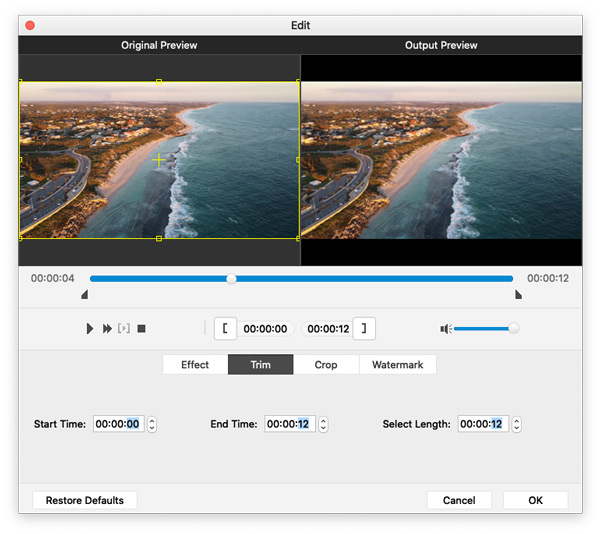
Task: Click the playhead knob on the timeline
Action: coord(231,279)
